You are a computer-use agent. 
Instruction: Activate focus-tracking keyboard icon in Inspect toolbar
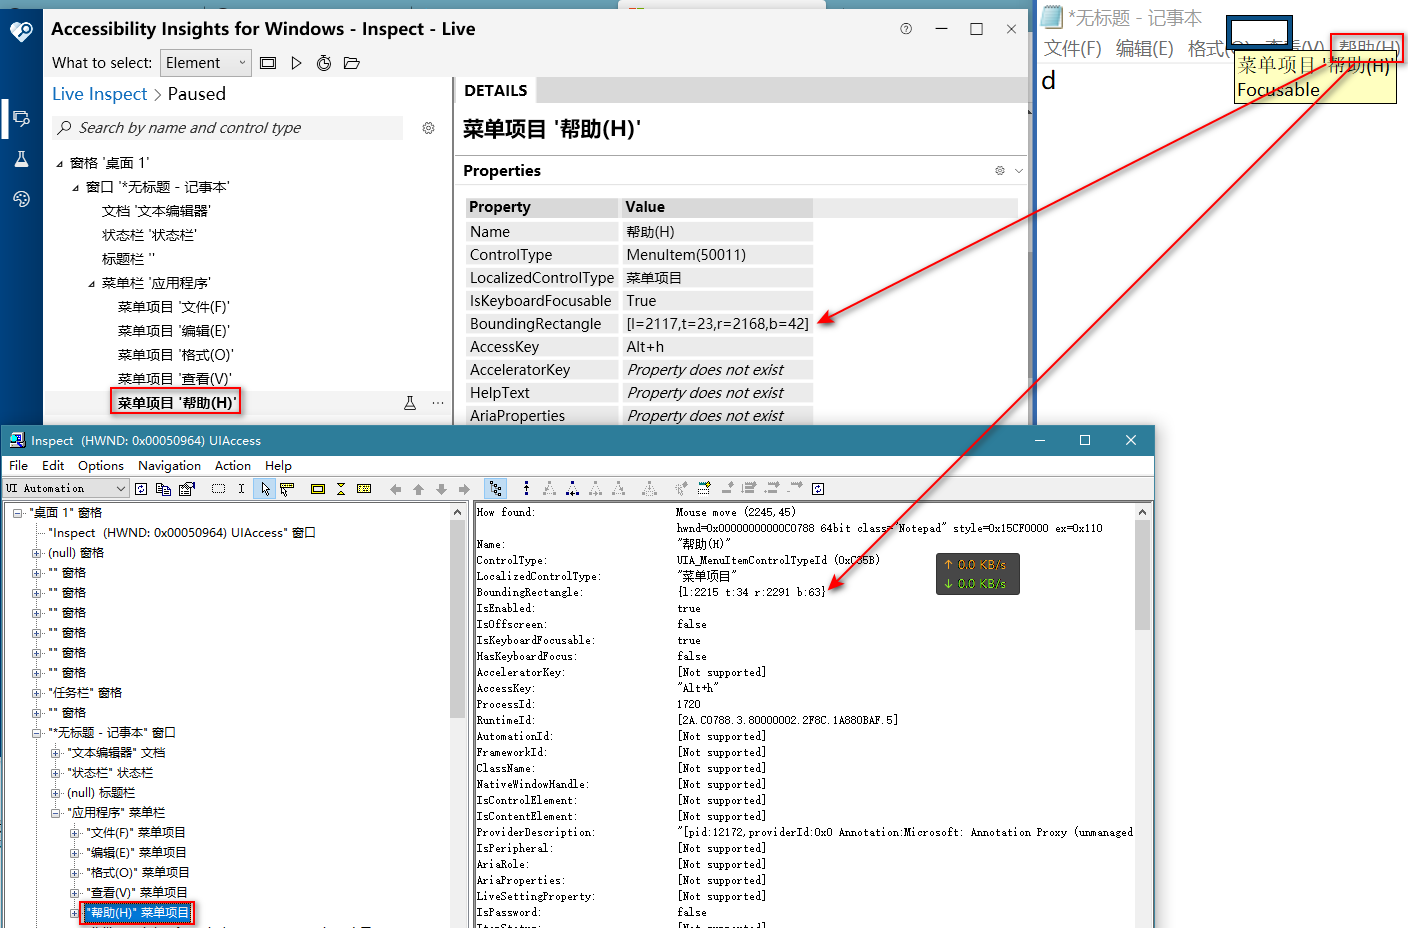coord(363,488)
